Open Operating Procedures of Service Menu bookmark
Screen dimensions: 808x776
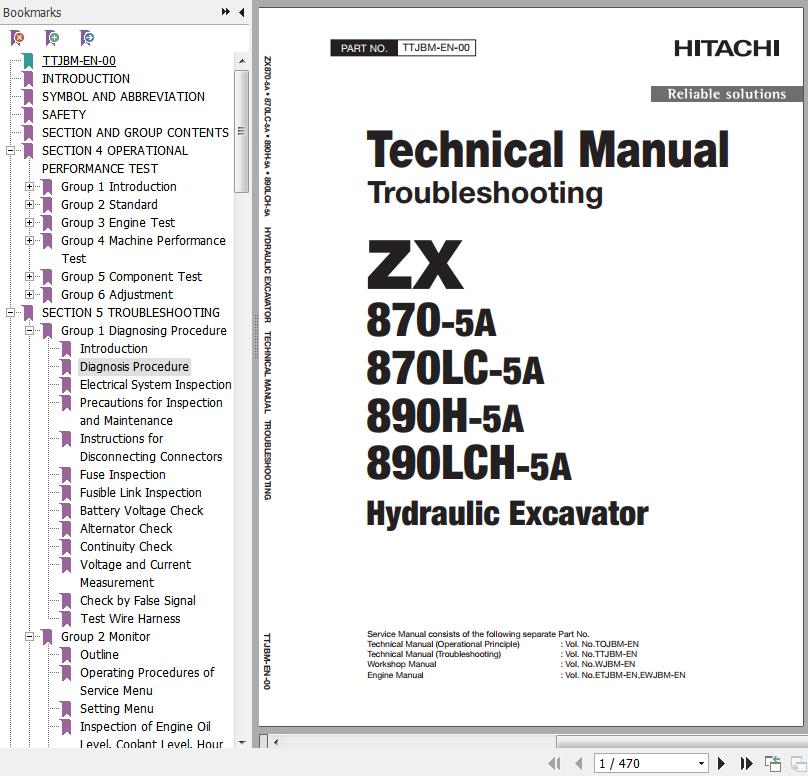click(x=147, y=682)
